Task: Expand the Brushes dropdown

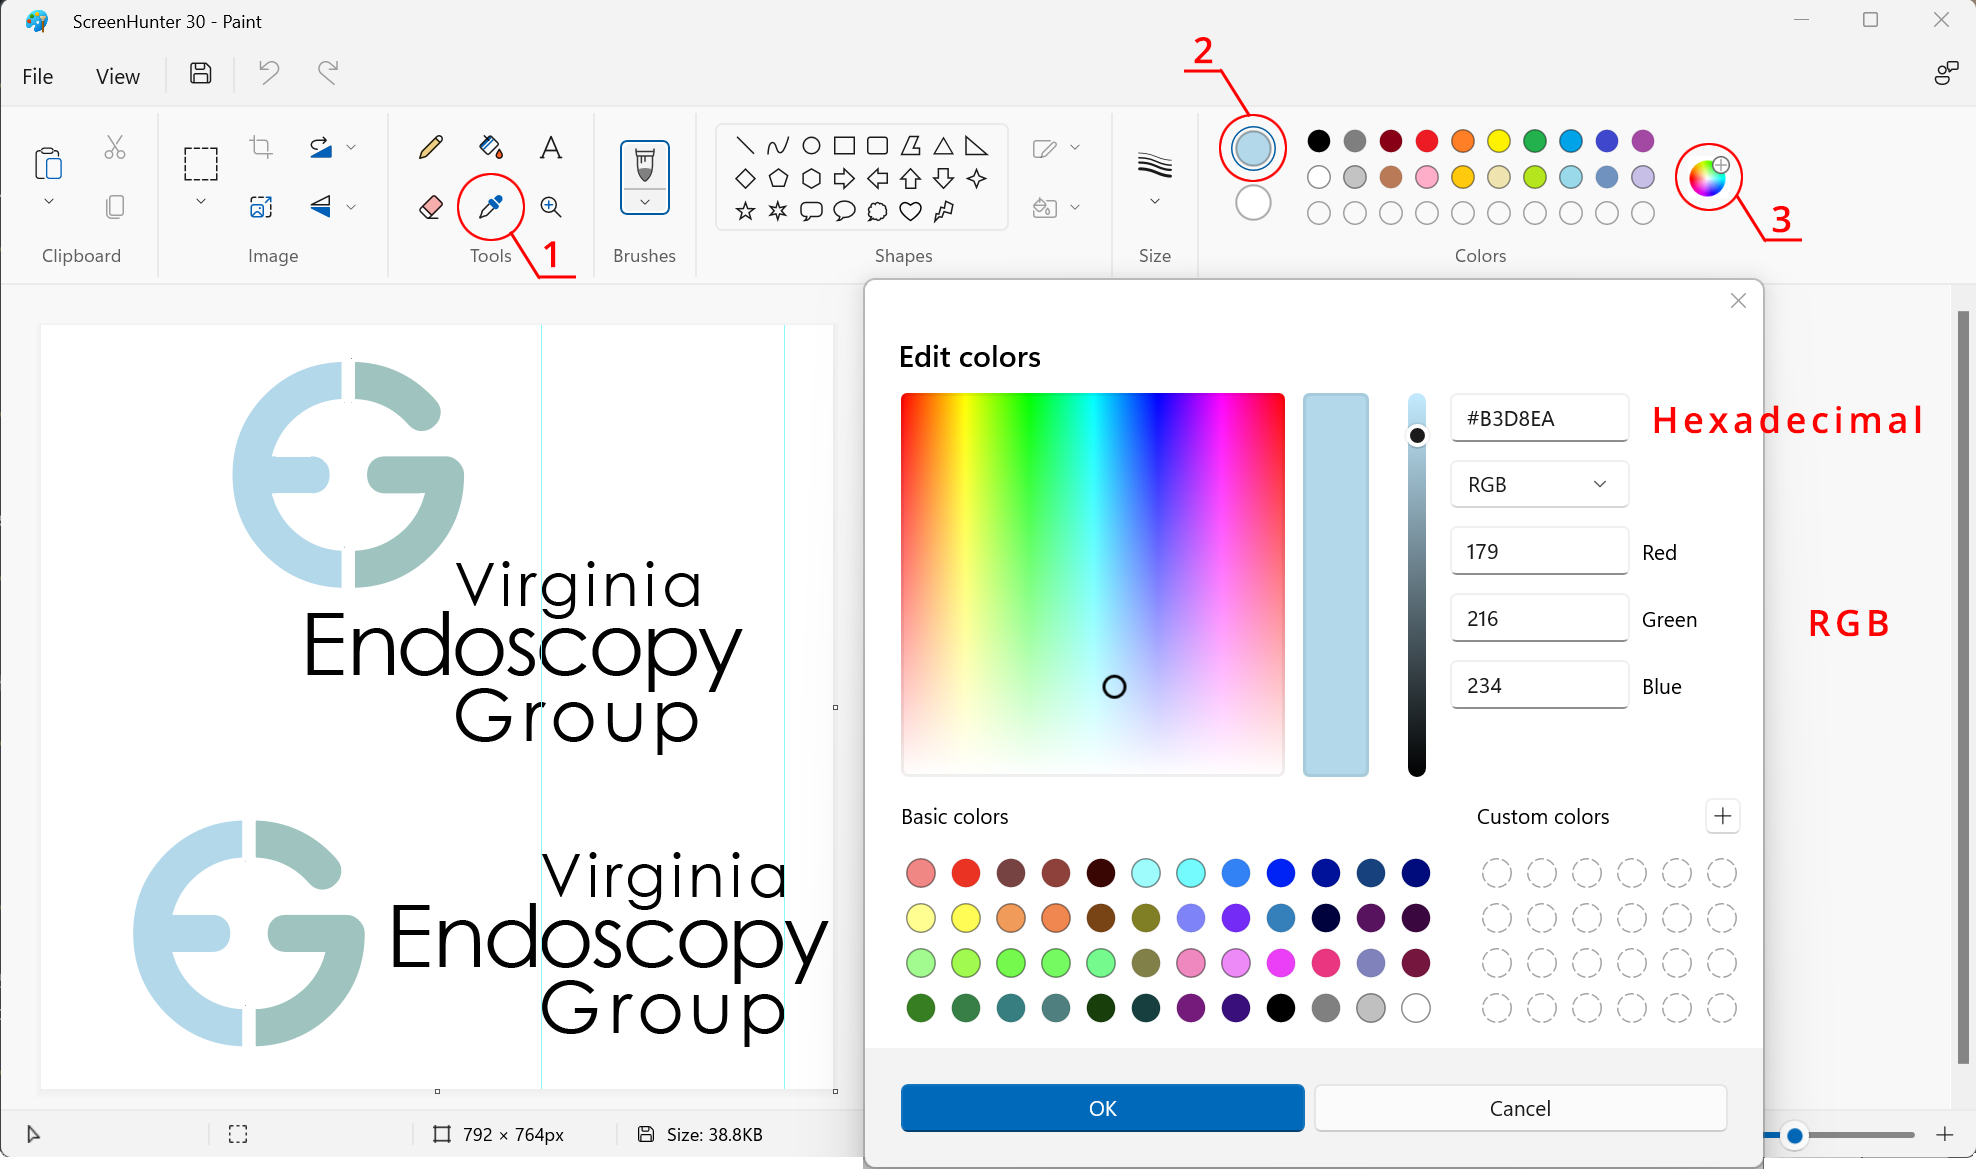Action: 644,204
